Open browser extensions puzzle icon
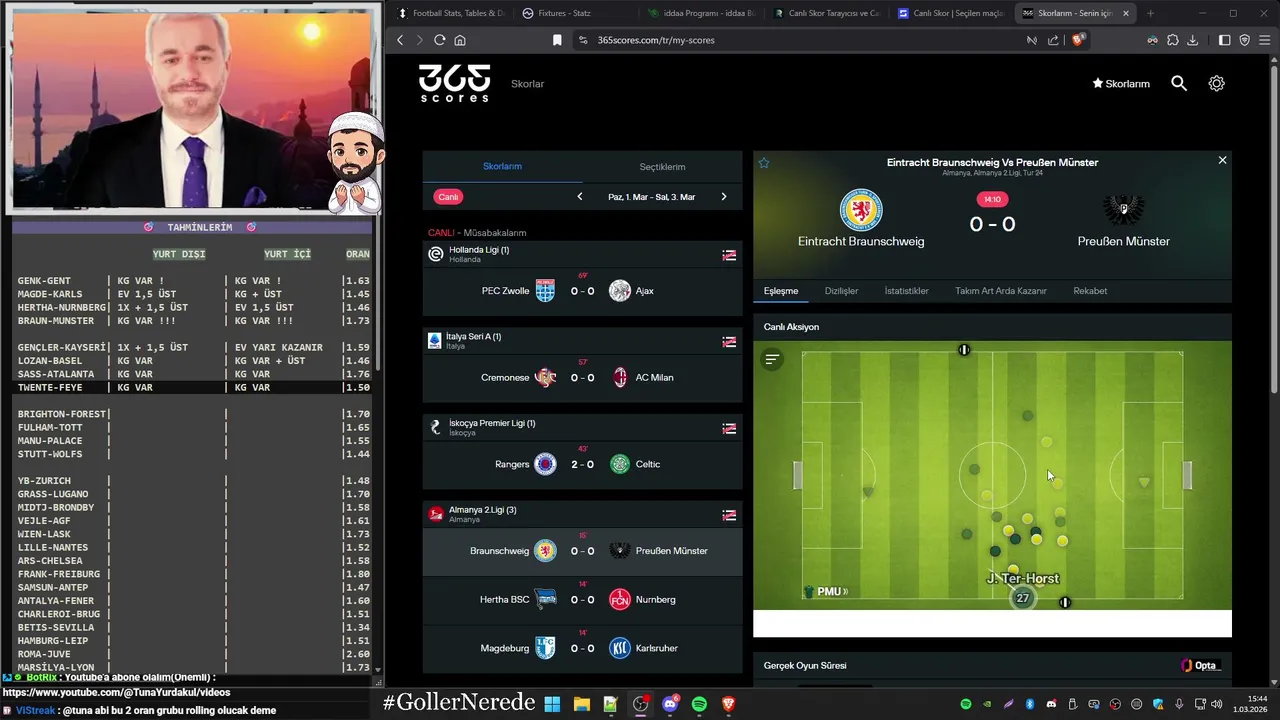 point(1172,40)
